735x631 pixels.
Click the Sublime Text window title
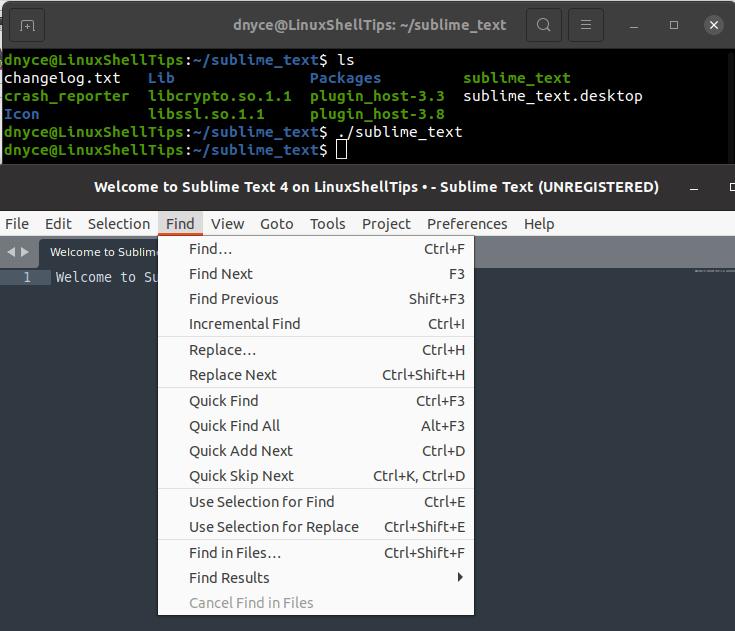[376, 187]
